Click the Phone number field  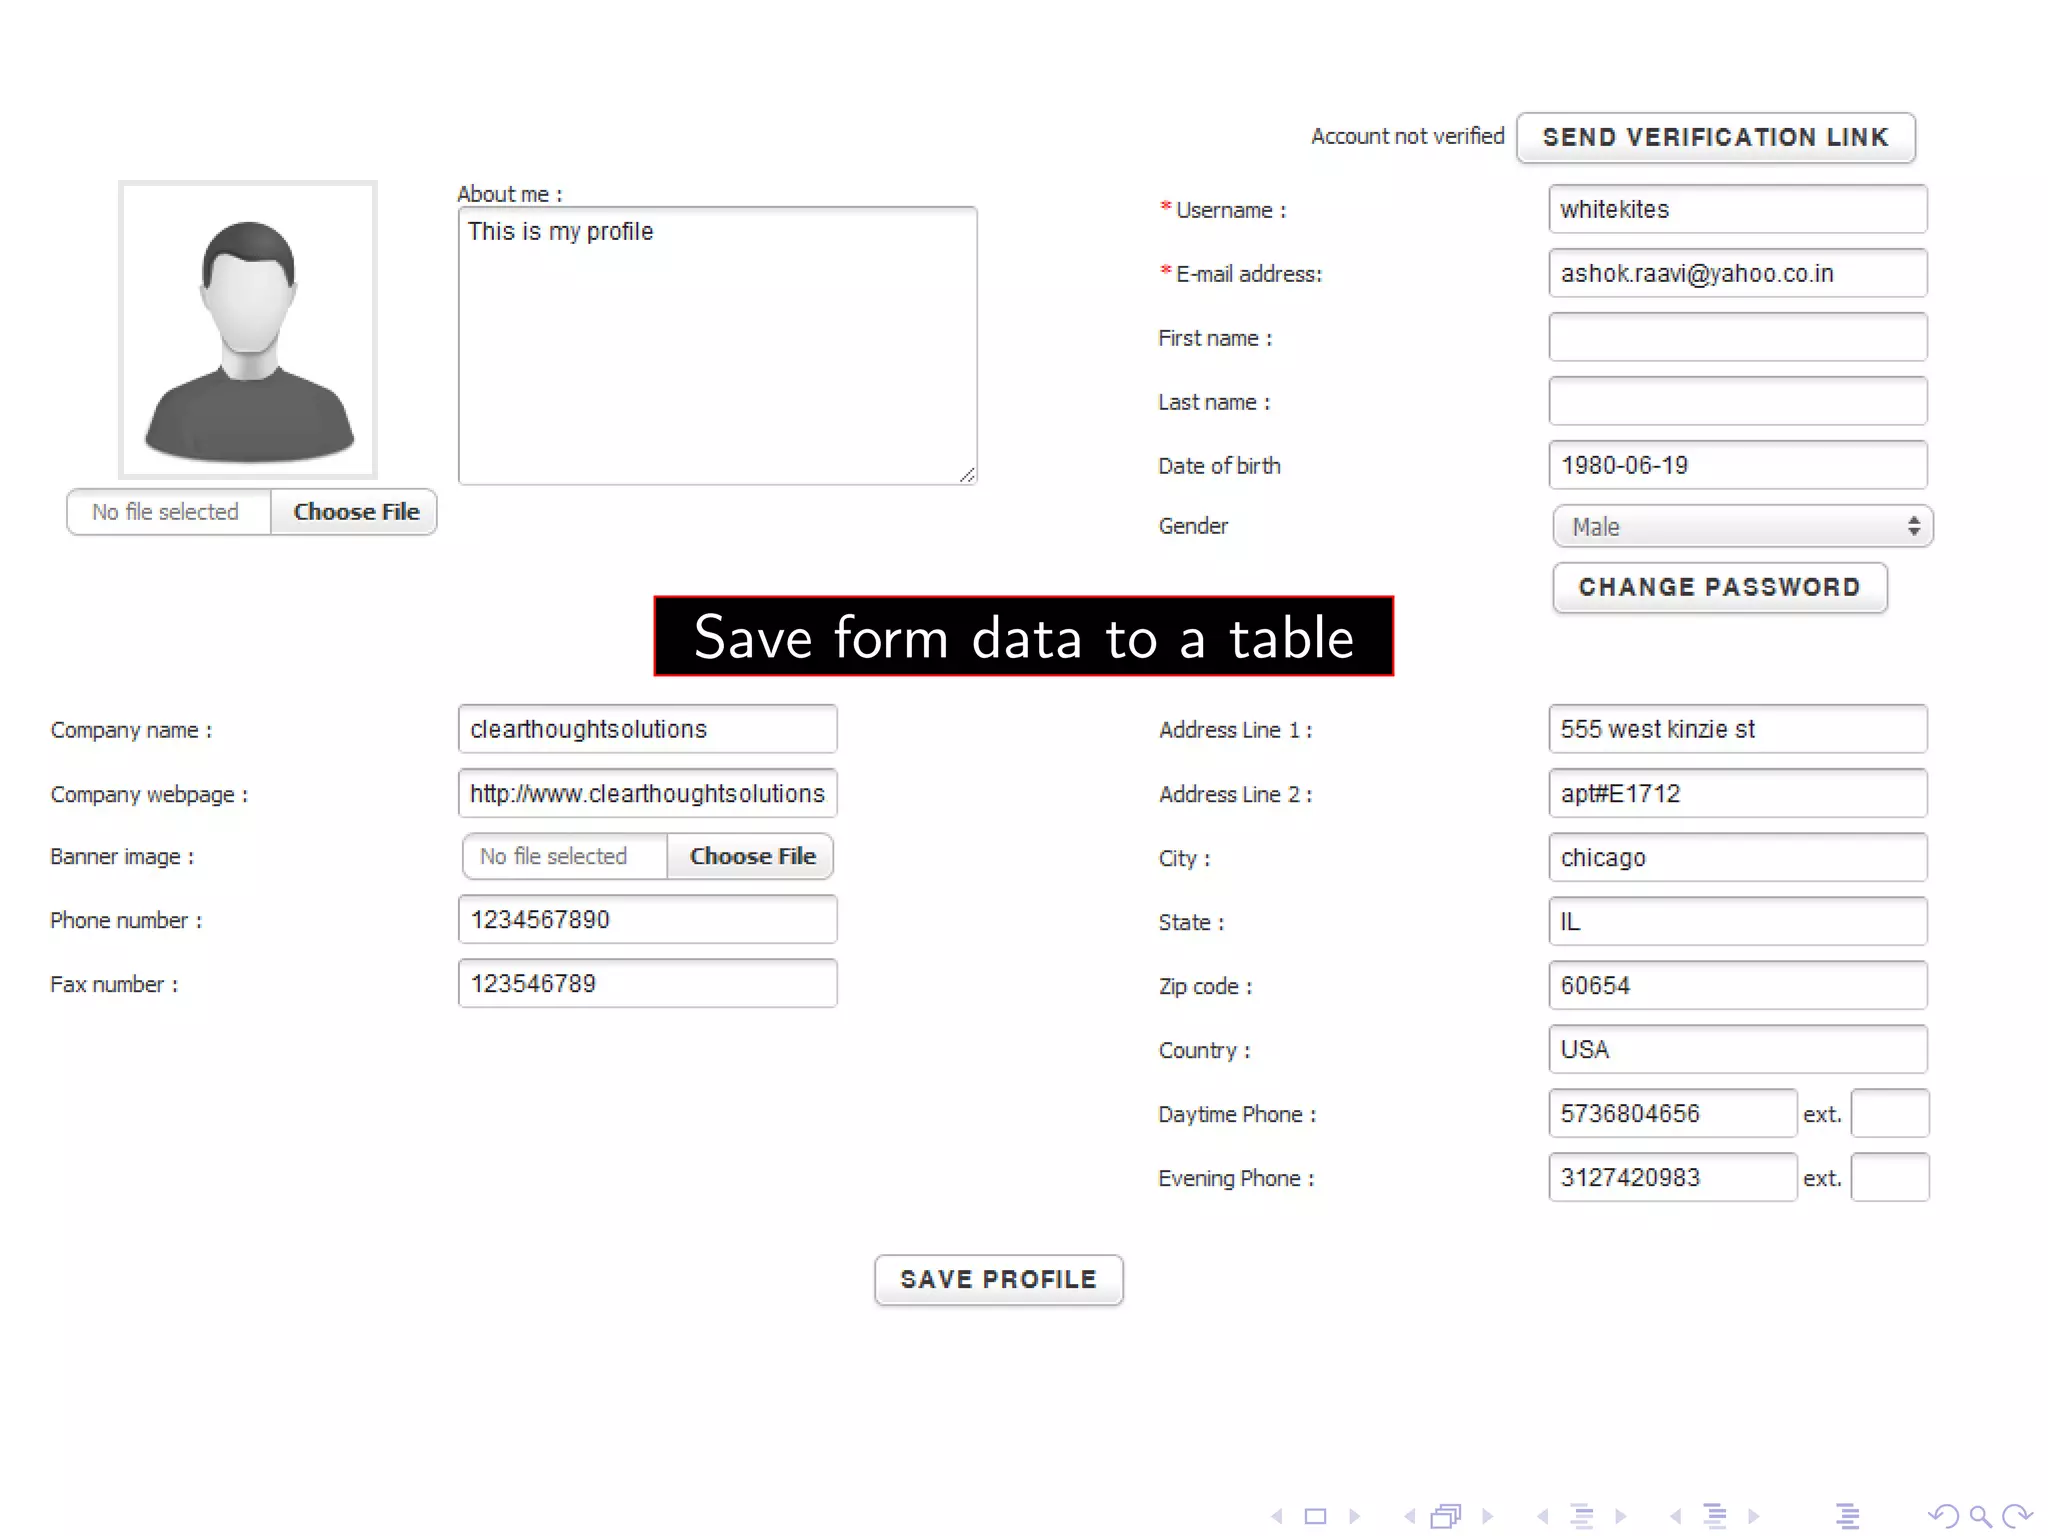click(648, 919)
